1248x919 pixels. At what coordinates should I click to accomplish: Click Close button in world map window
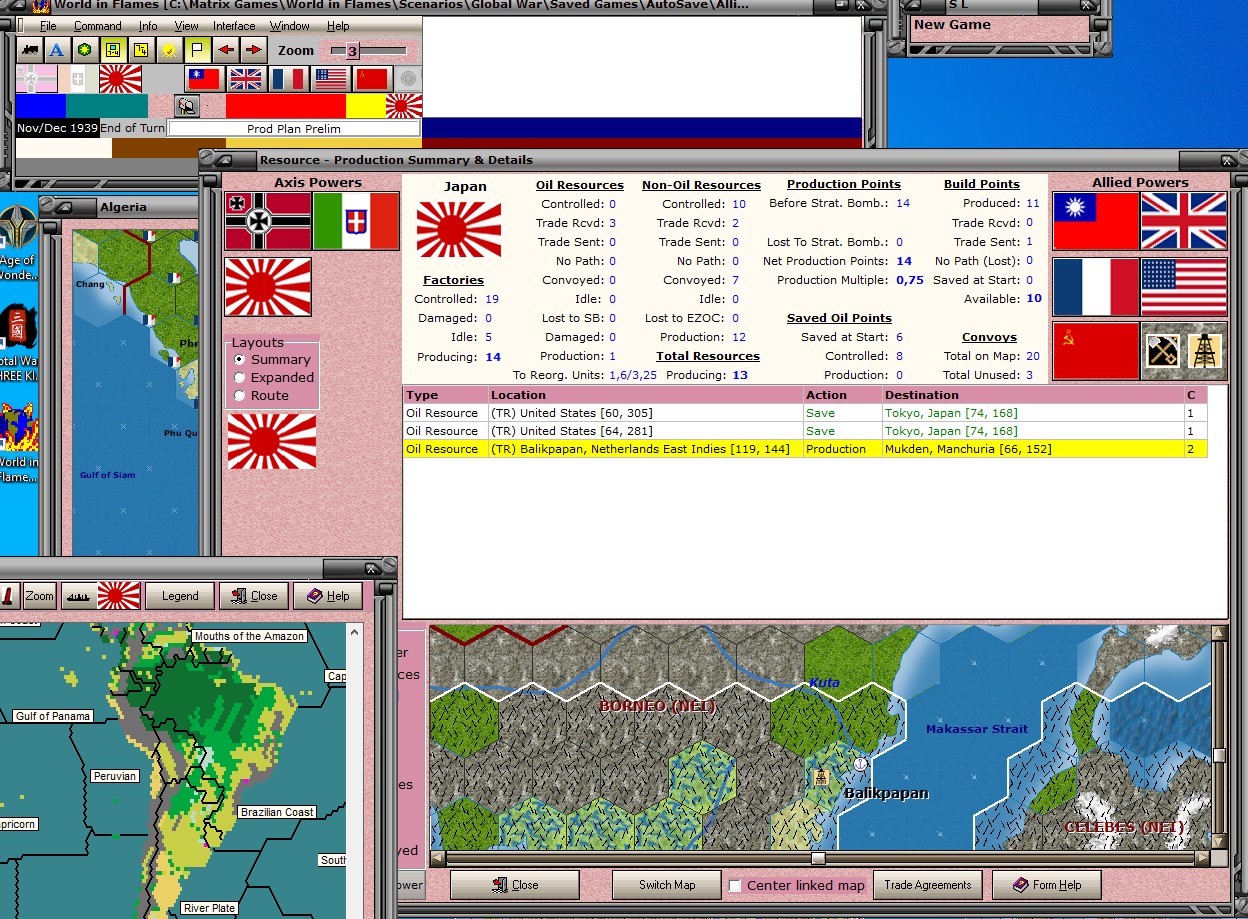click(254, 596)
